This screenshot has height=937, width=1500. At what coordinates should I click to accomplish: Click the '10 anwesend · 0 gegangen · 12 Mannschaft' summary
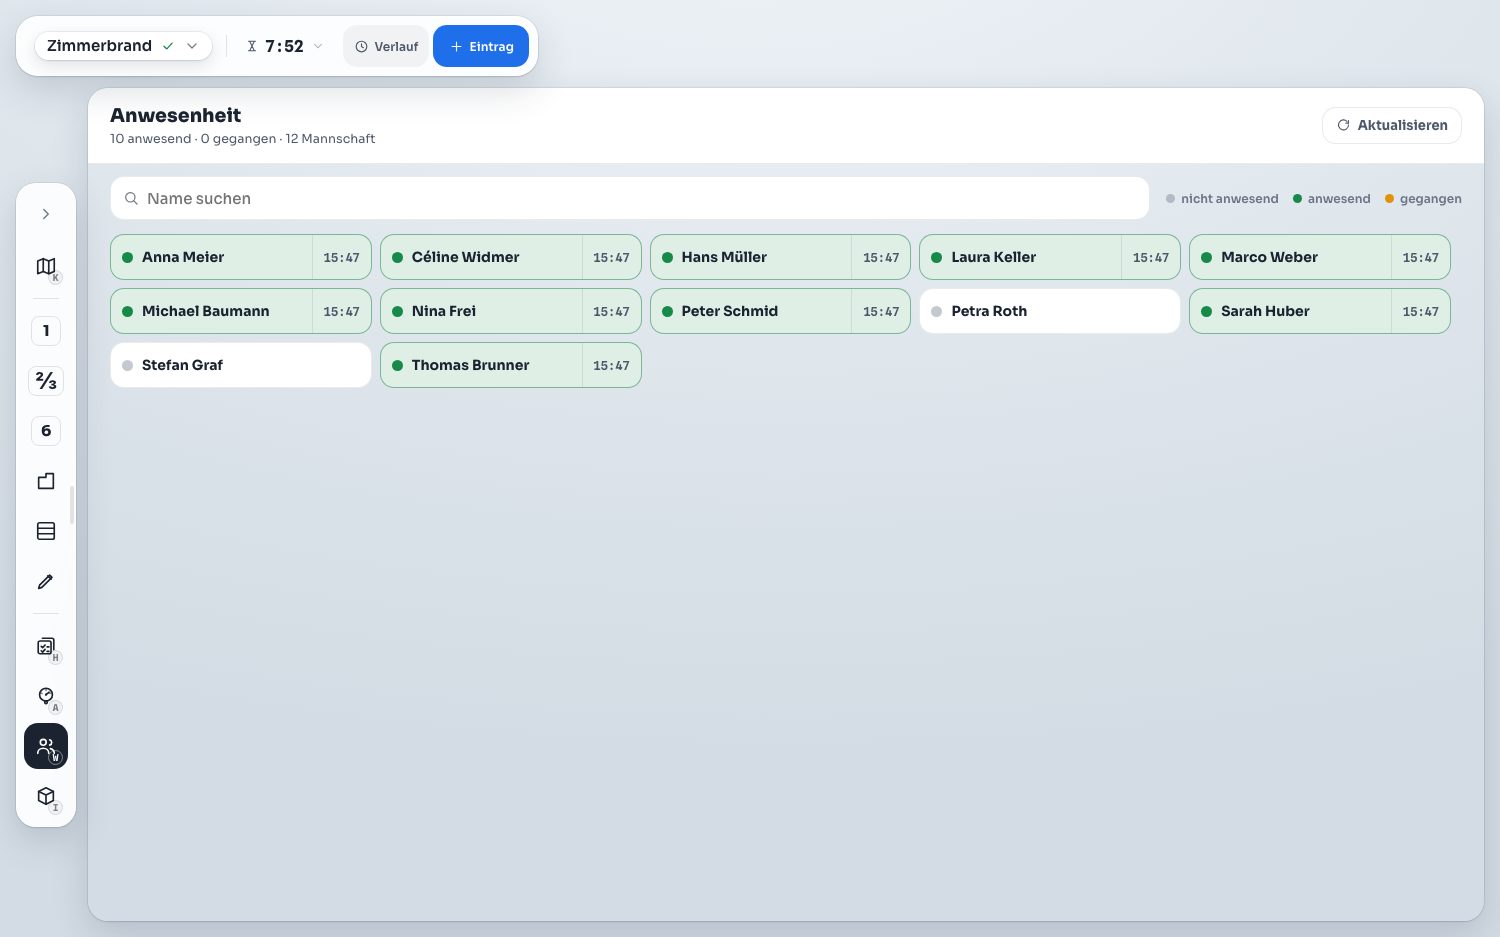coord(242,138)
